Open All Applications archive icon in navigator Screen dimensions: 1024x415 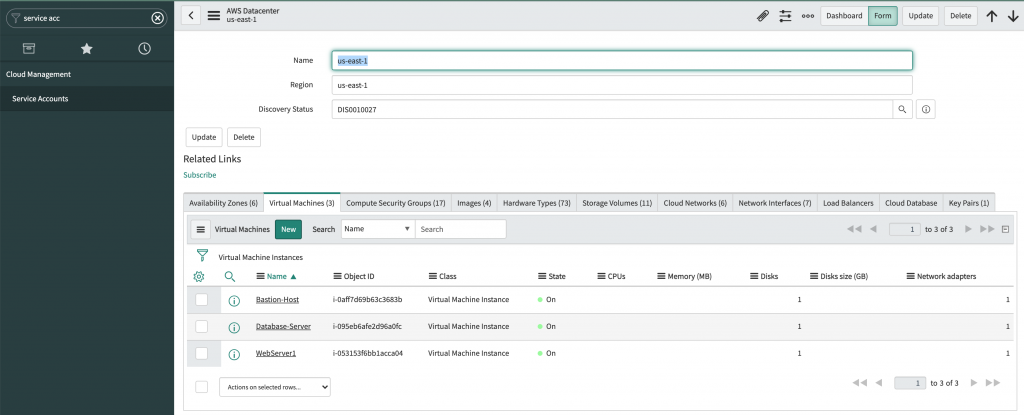(x=29, y=48)
